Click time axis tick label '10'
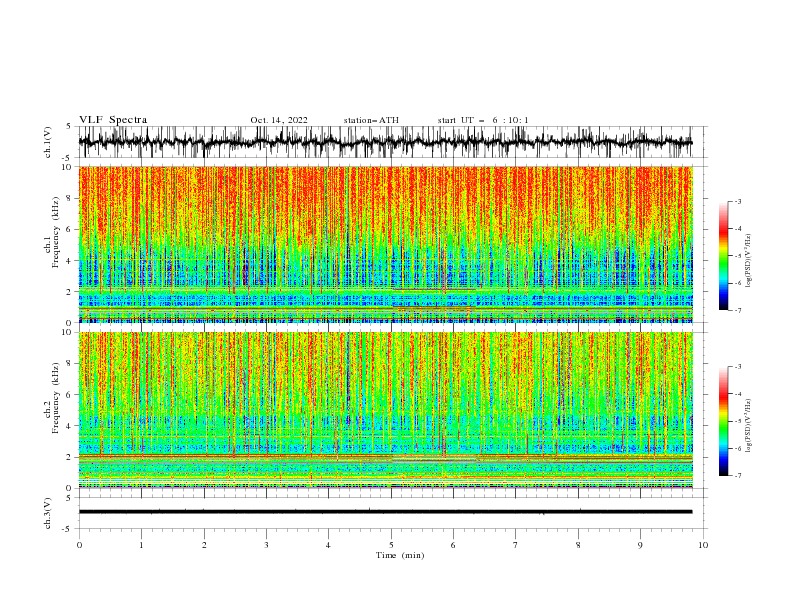Screen dimensions: 792x612 point(703,545)
